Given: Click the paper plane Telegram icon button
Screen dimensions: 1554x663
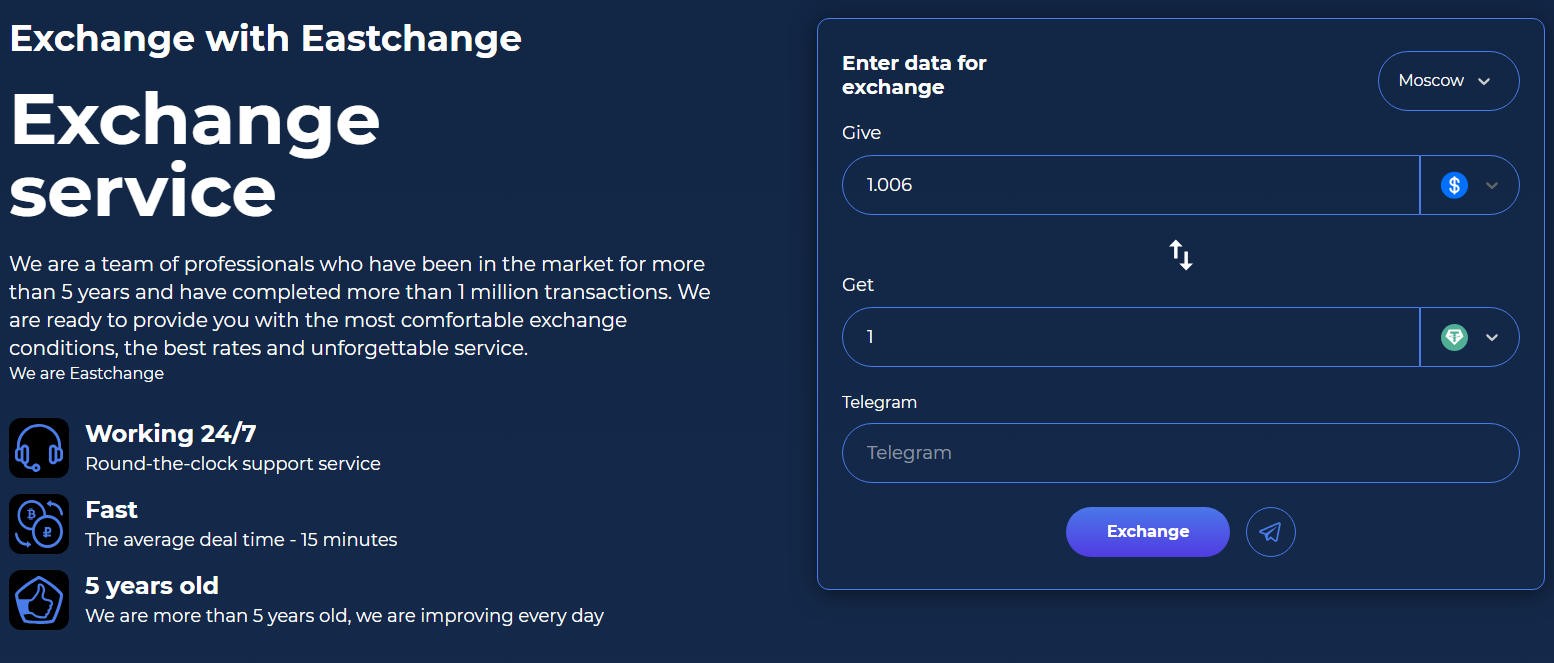Looking at the screenshot, I should tap(1270, 532).
